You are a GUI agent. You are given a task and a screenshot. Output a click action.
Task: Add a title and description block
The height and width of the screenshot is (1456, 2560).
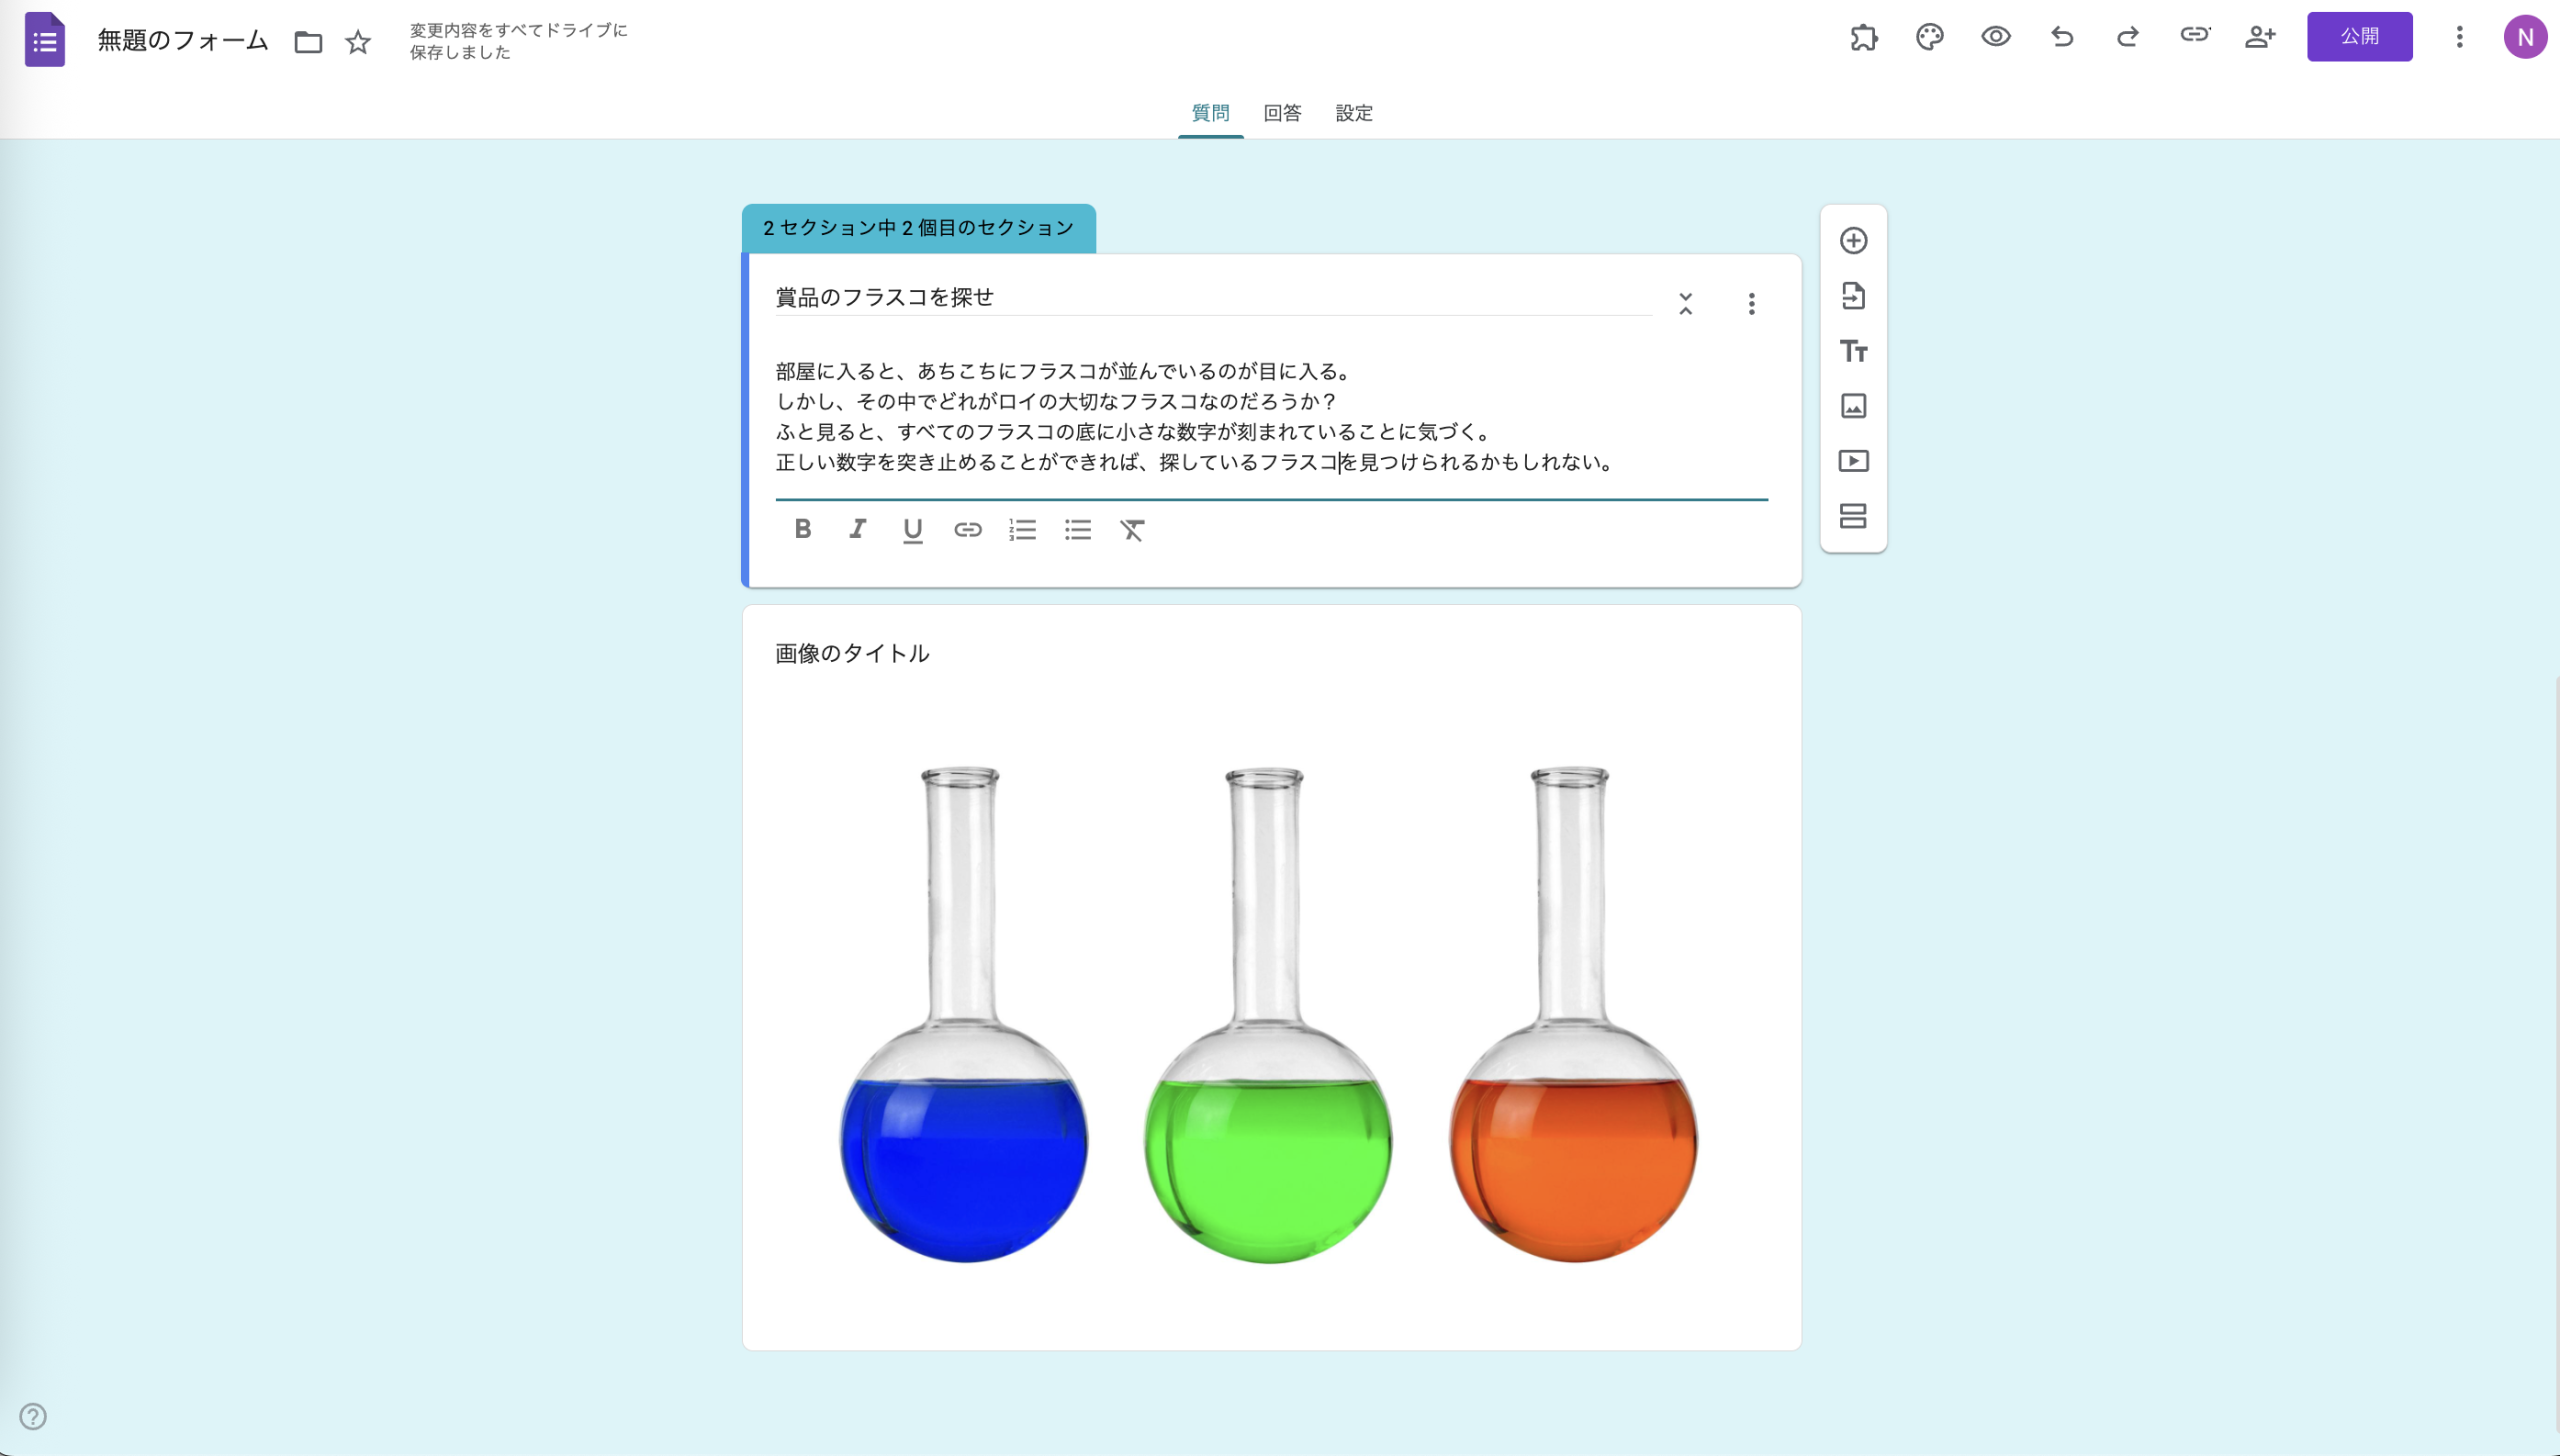[1852, 351]
